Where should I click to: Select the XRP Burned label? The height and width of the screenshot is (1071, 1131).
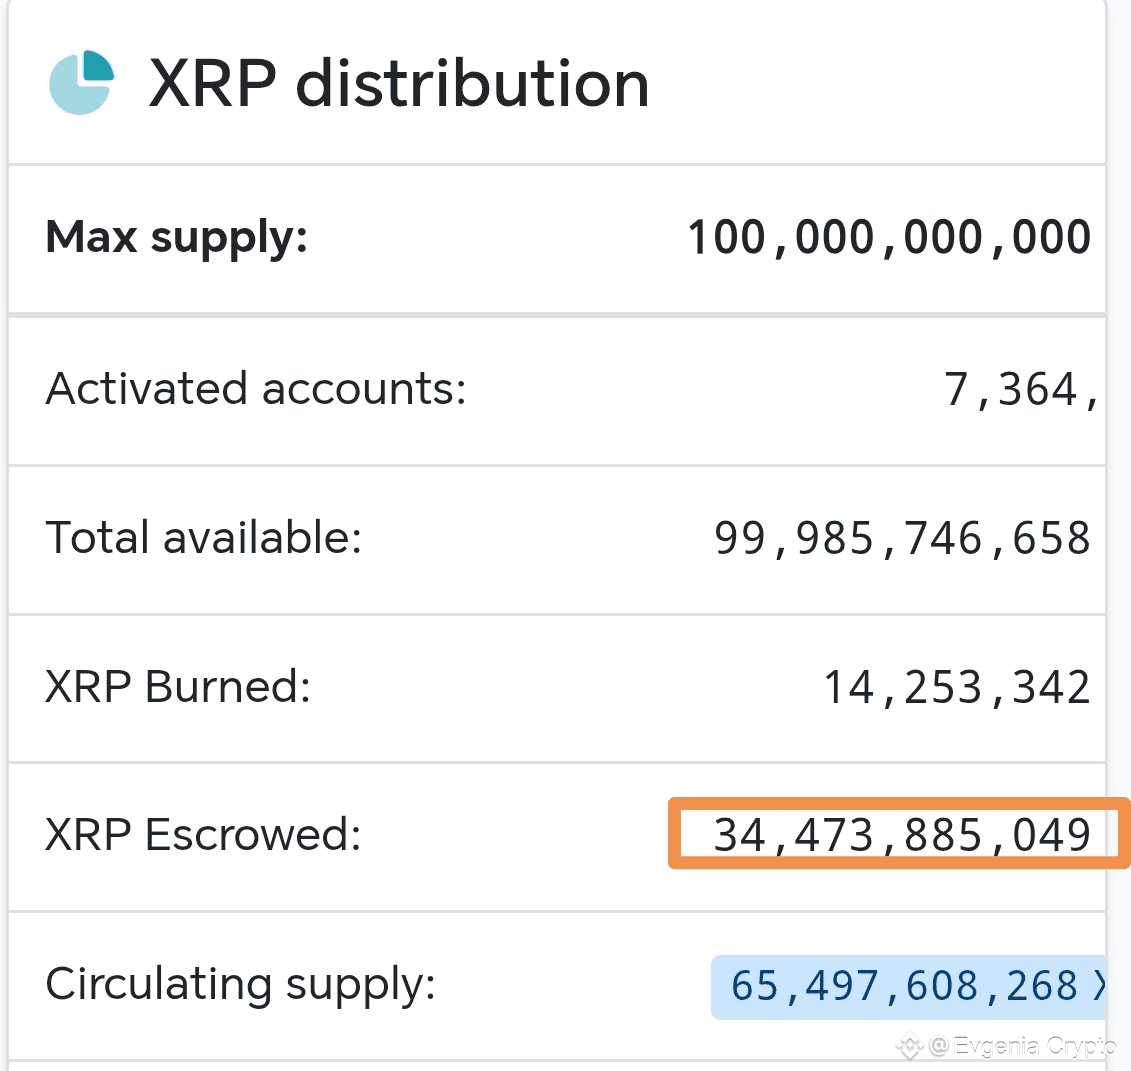(x=178, y=687)
